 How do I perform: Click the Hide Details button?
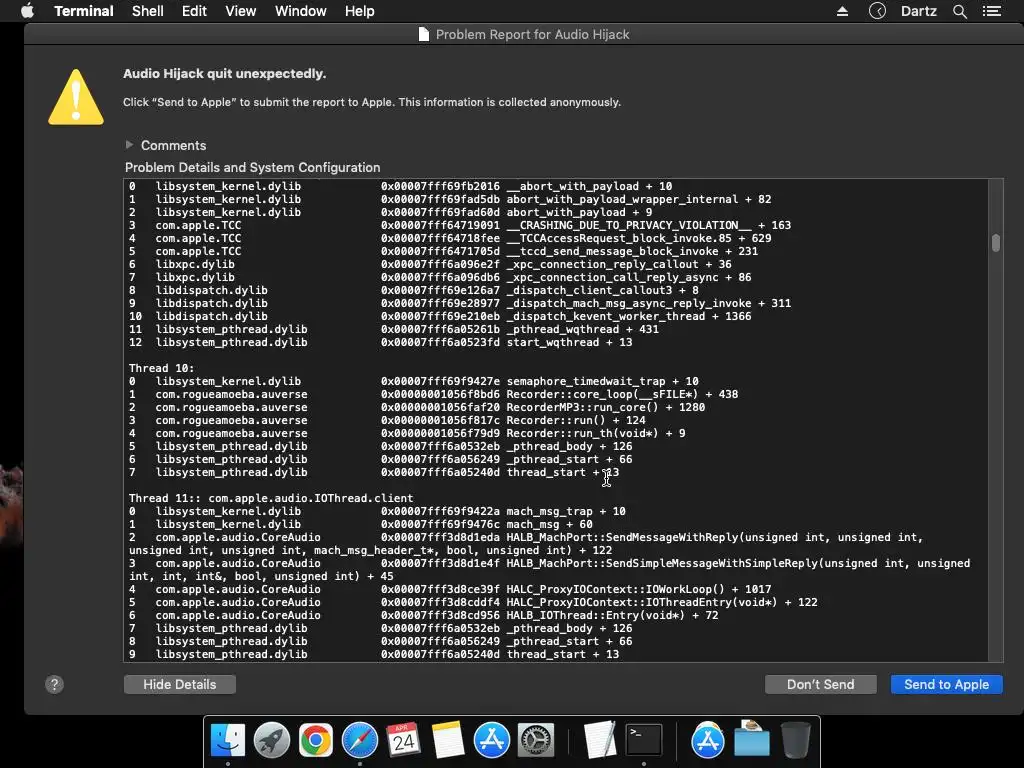[x=180, y=684]
